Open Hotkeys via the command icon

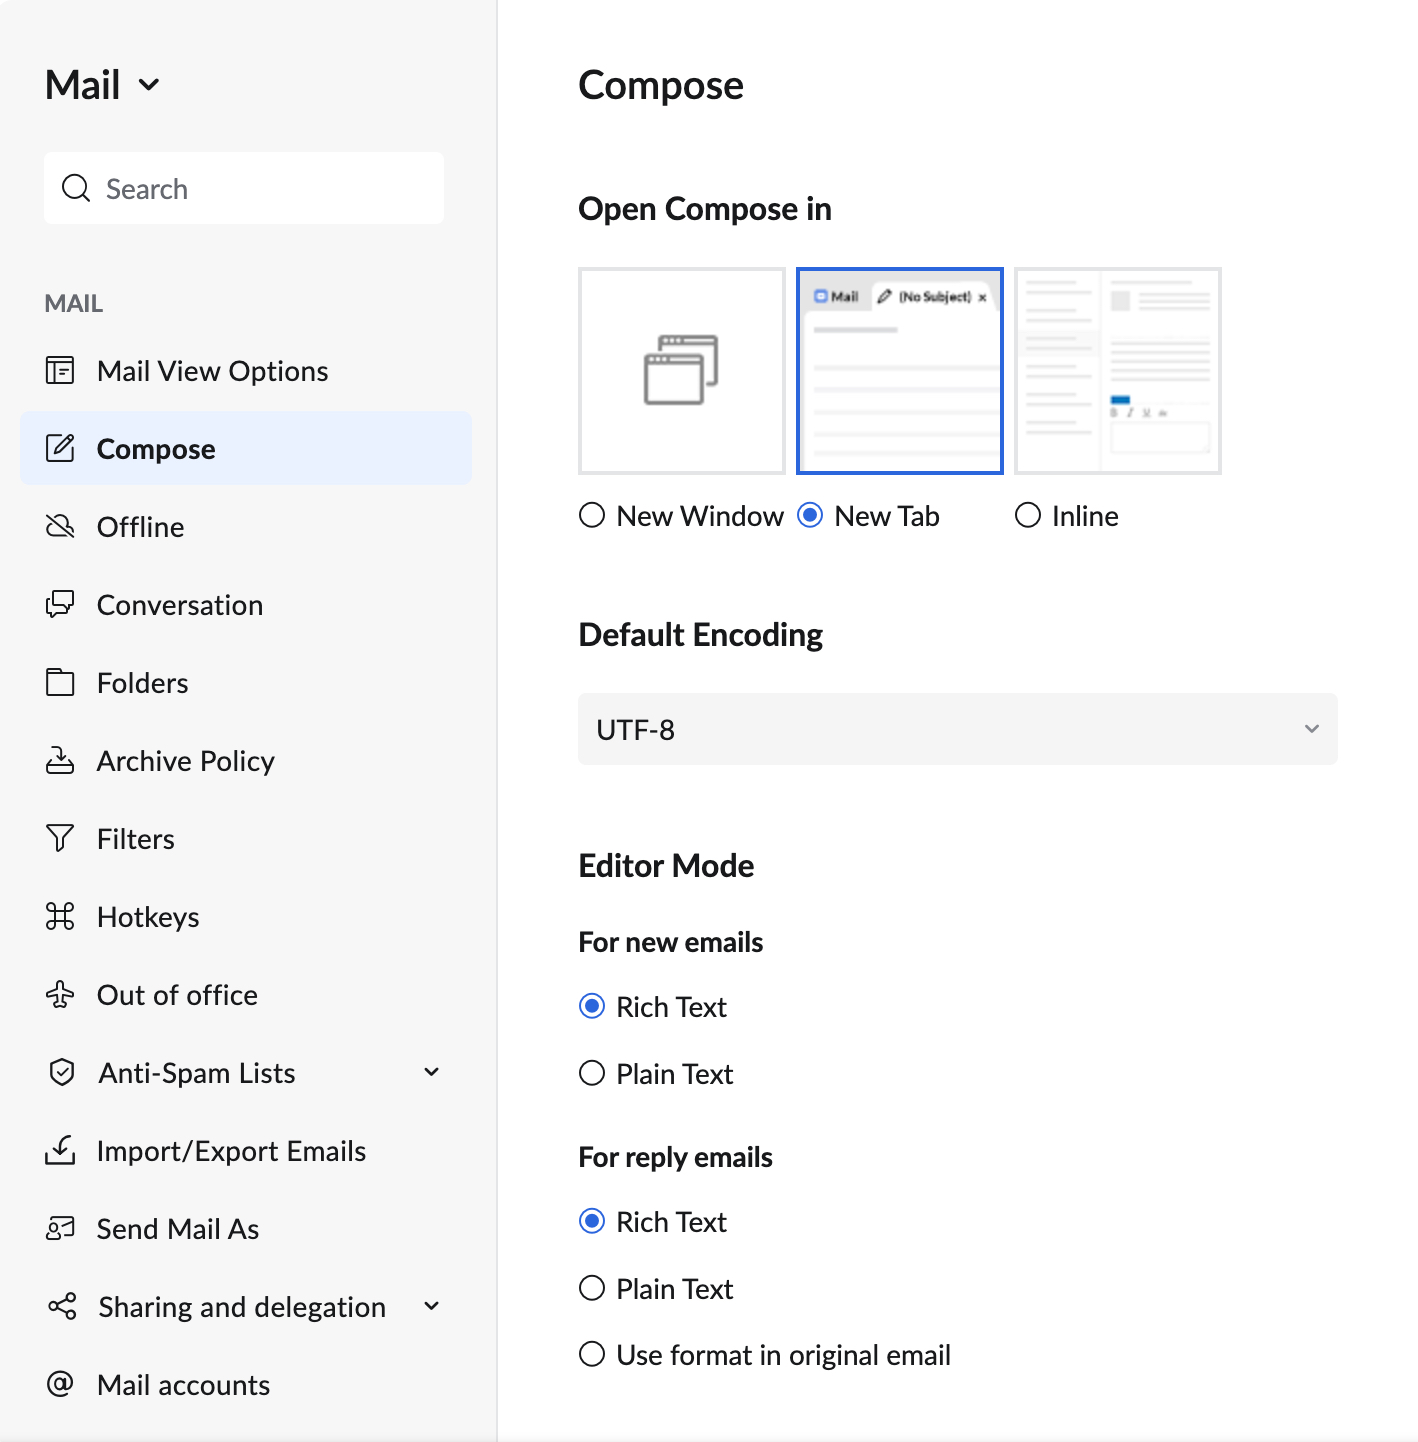click(61, 916)
